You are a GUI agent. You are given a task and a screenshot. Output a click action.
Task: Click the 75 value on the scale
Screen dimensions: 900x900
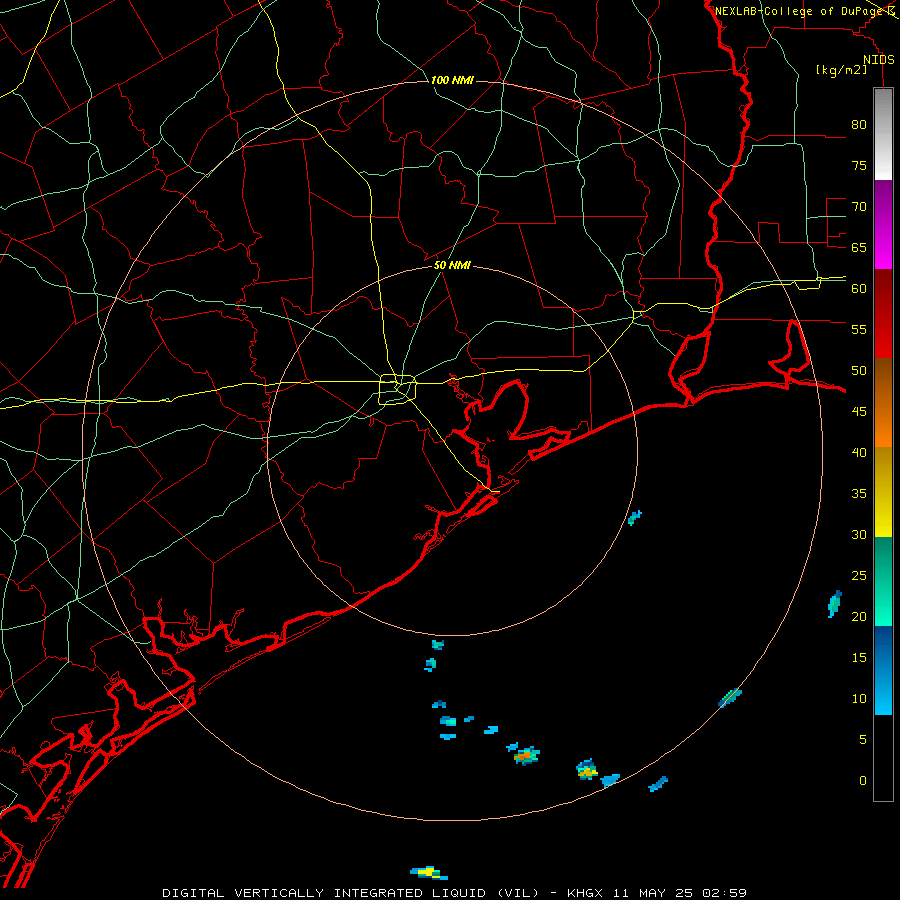point(859,165)
